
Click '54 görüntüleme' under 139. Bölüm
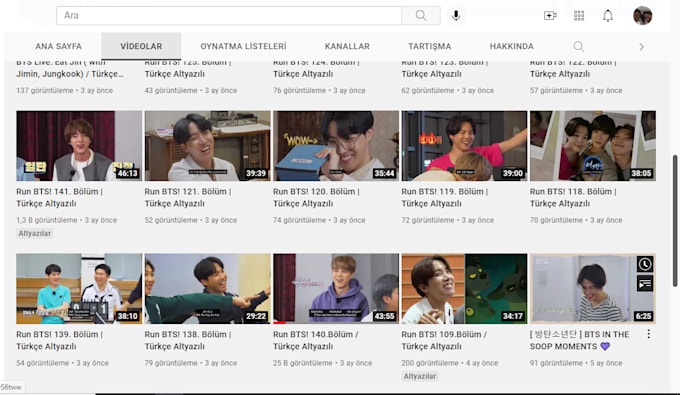42,363
